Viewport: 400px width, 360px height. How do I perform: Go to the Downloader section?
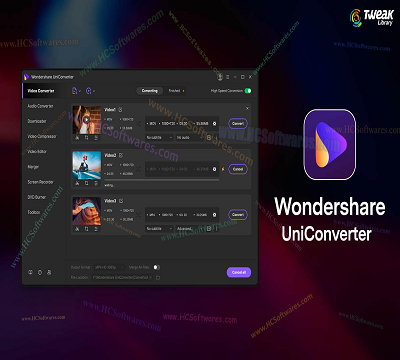coord(37,121)
